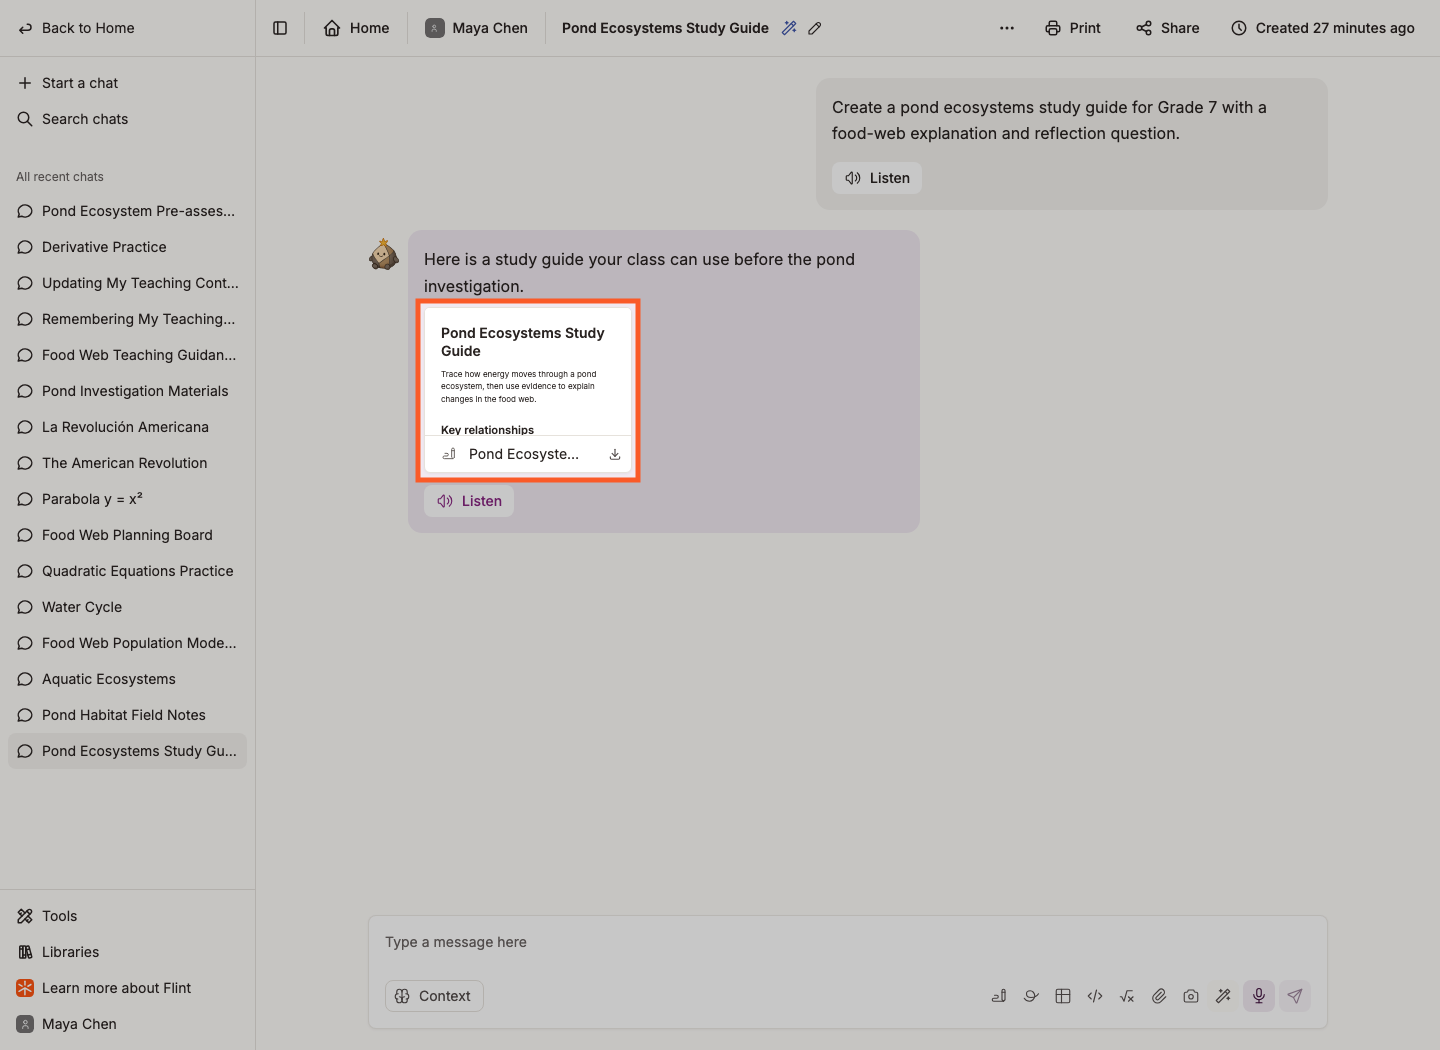Click the Maya Chen breadcrumb in the top bar
The image size is (1440, 1050).
pyautogui.click(x=476, y=28)
